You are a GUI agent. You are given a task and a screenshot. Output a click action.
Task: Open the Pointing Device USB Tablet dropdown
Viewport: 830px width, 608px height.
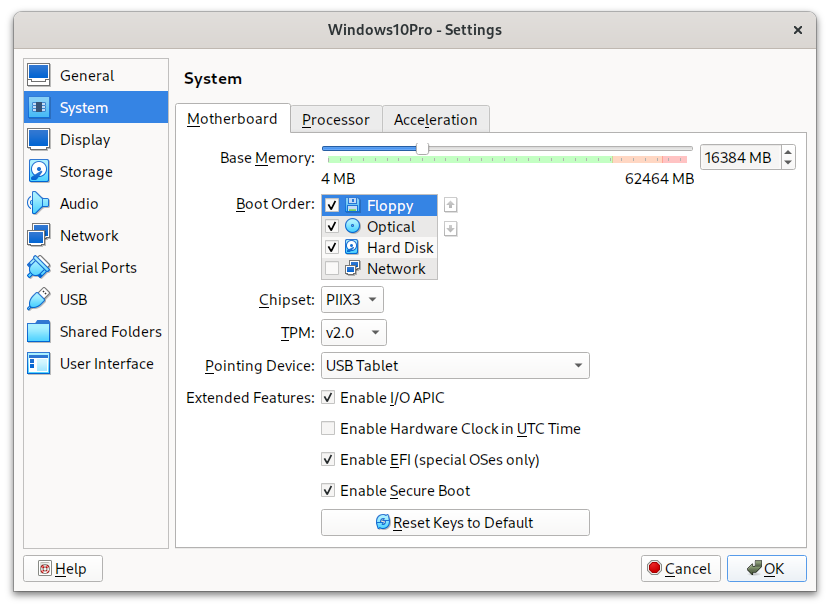455,366
